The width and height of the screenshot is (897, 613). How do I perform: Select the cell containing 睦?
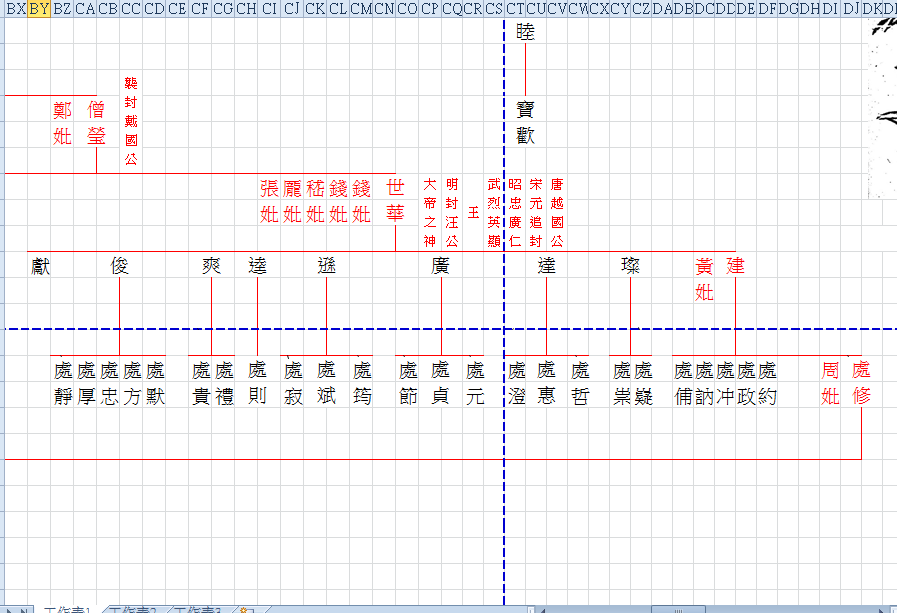525,32
